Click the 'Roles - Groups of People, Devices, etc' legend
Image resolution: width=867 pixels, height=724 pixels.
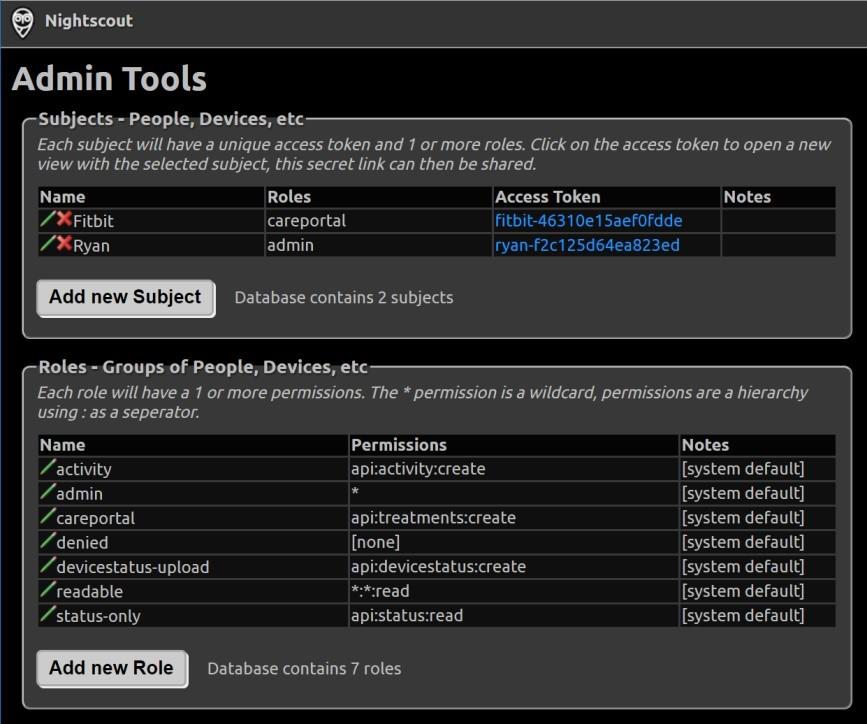coord(203,367)
